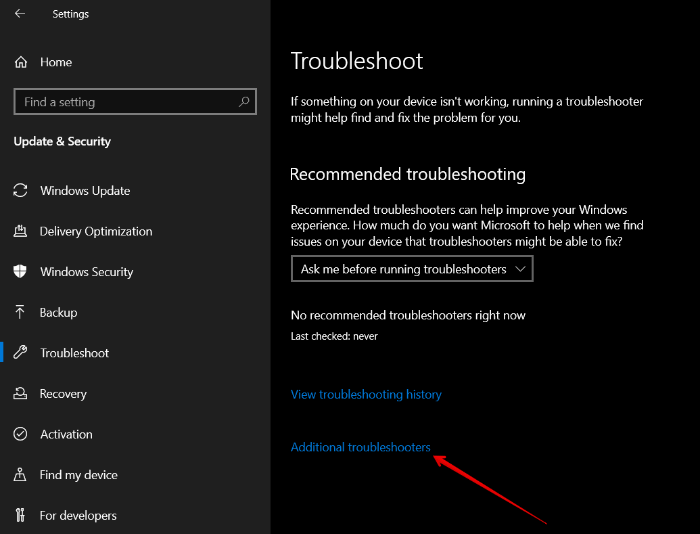Viewport: 700px width, 534px height.
Task: Click the For developers tools icon
Action: 20,515
